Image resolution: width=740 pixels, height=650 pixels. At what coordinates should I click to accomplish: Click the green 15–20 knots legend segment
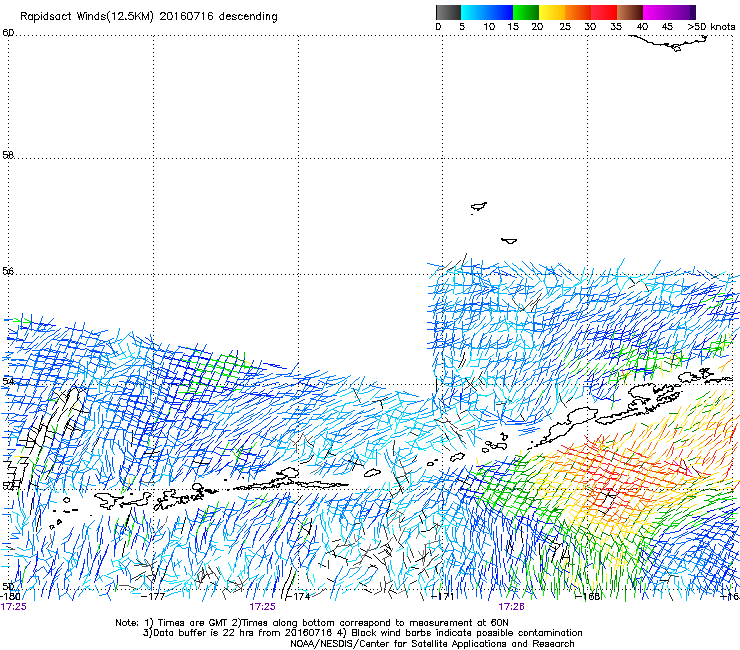pos(526,12)
